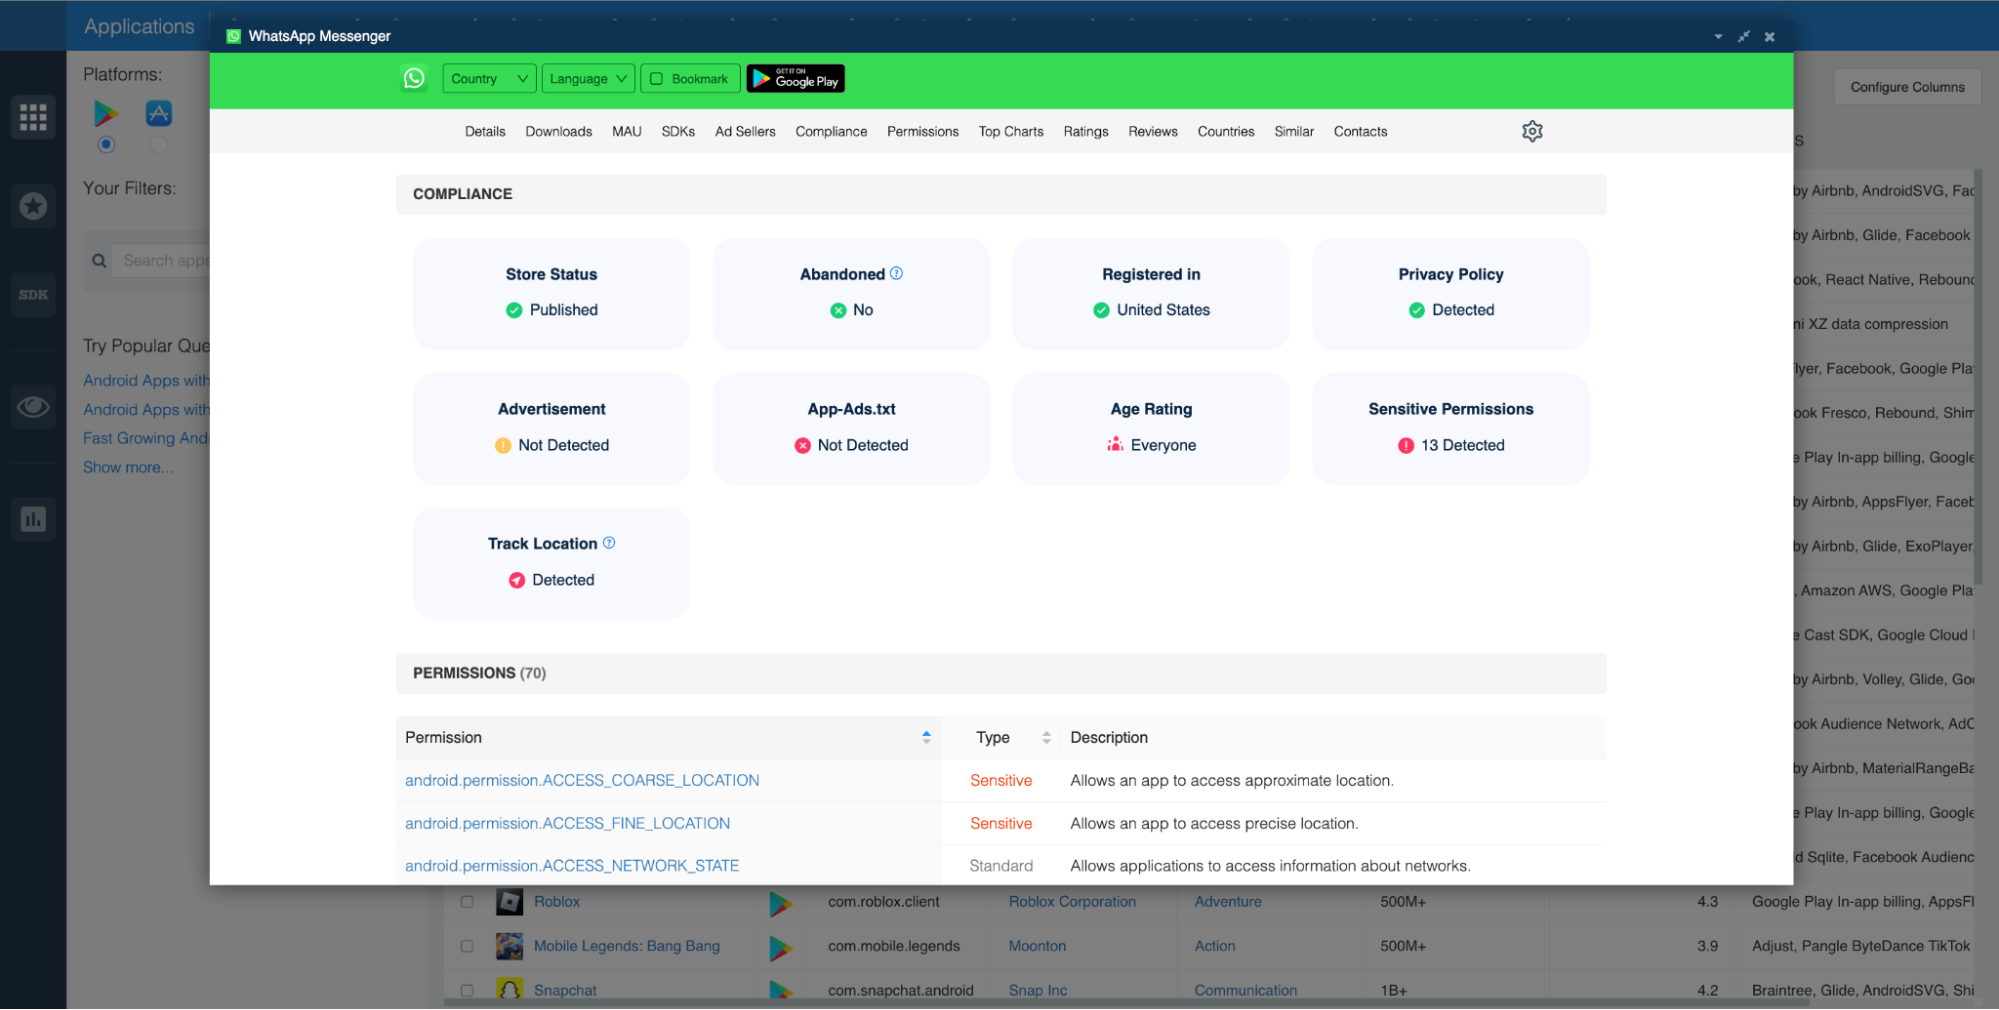1999x1010 pixels.
Task: Click the Search apps input field
Action: pyautogui.click(x=160, y=261)
